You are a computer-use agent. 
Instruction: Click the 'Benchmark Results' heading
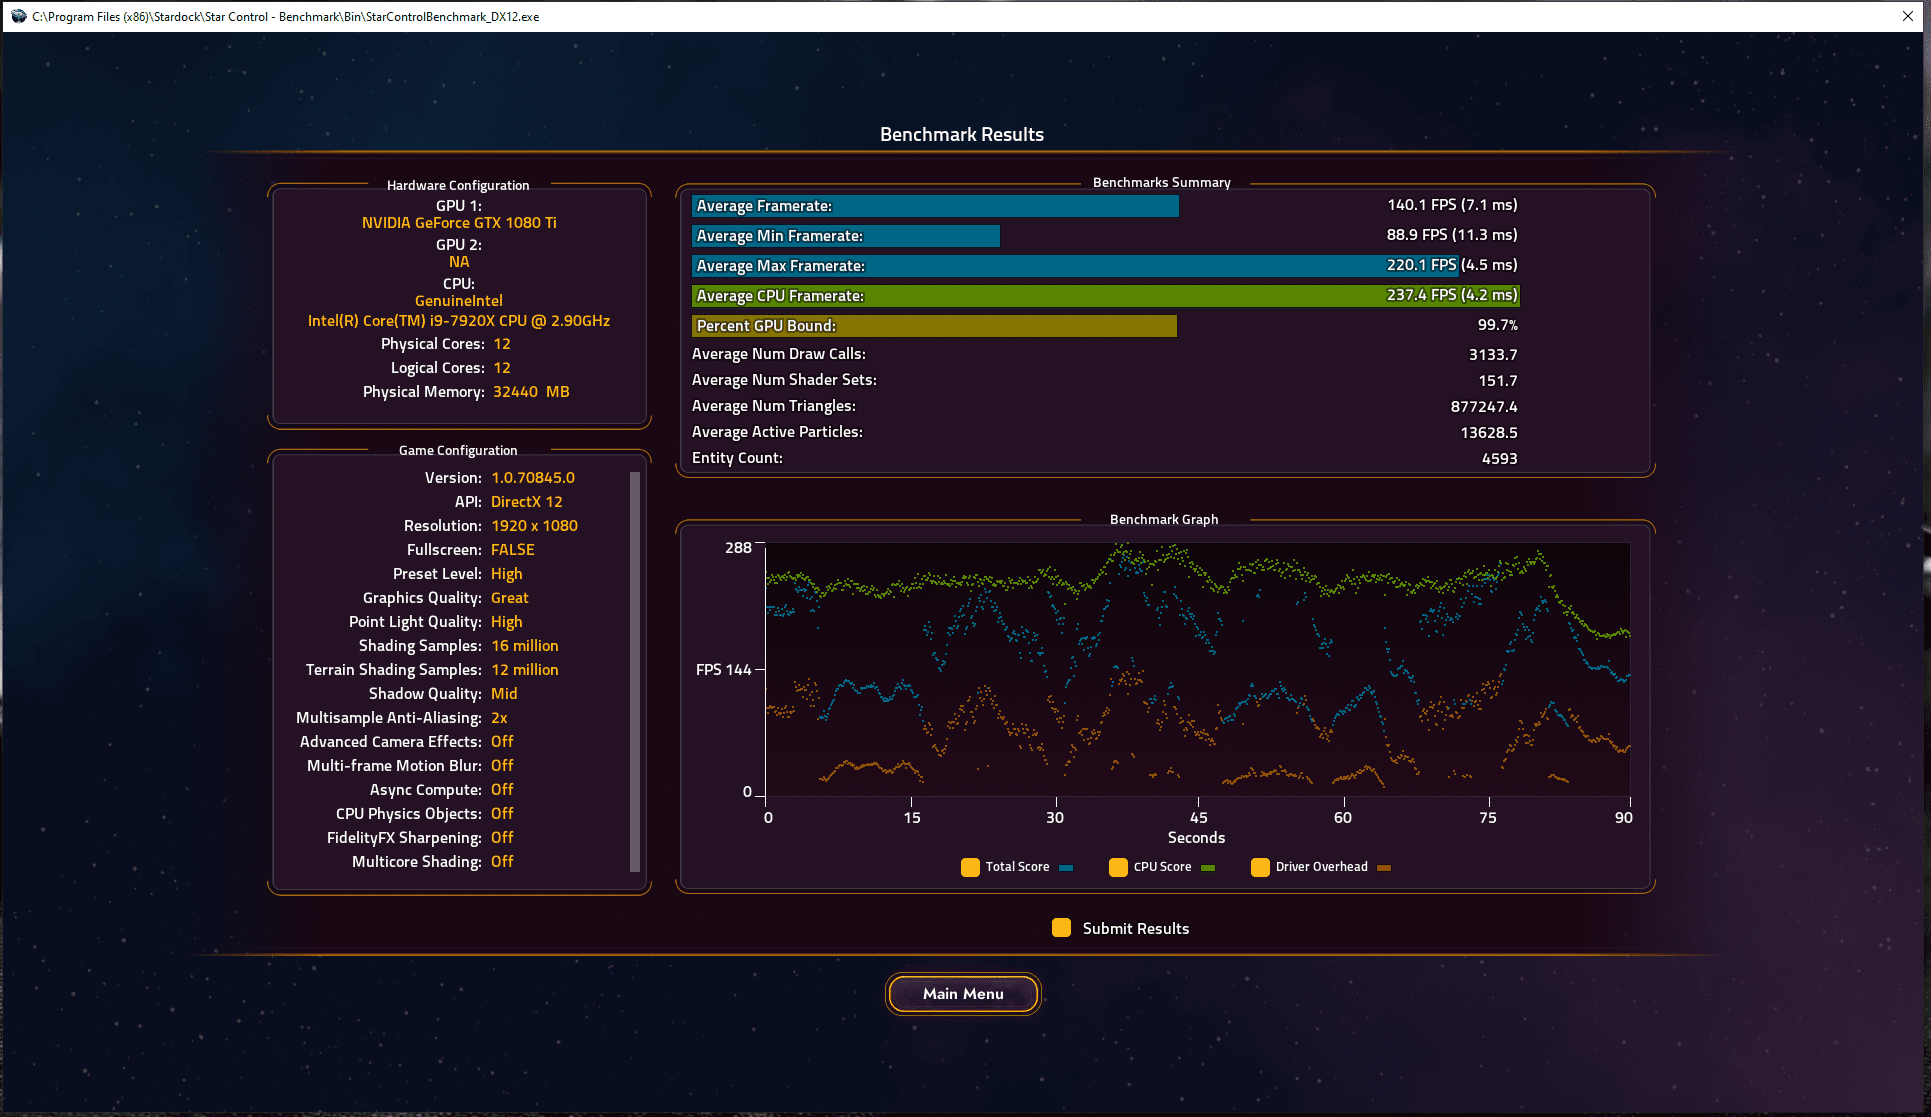tap(962, 135)
